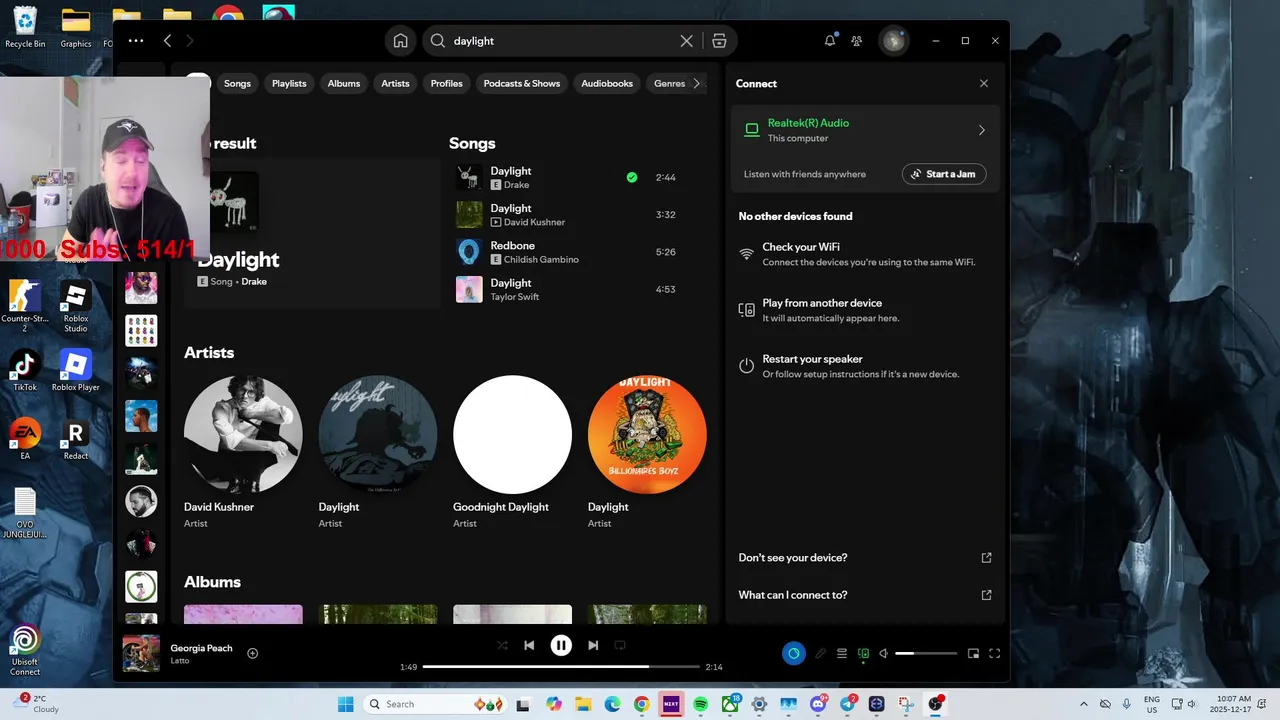1280x720 pixels.
Task: Show more filter chips with right chevron
Action: tap(697, 84)
